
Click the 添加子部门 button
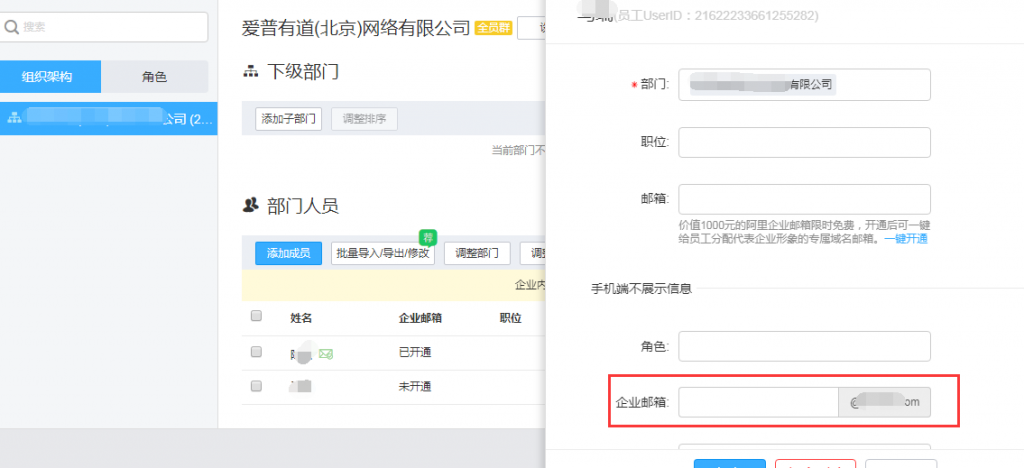(288, 119)
